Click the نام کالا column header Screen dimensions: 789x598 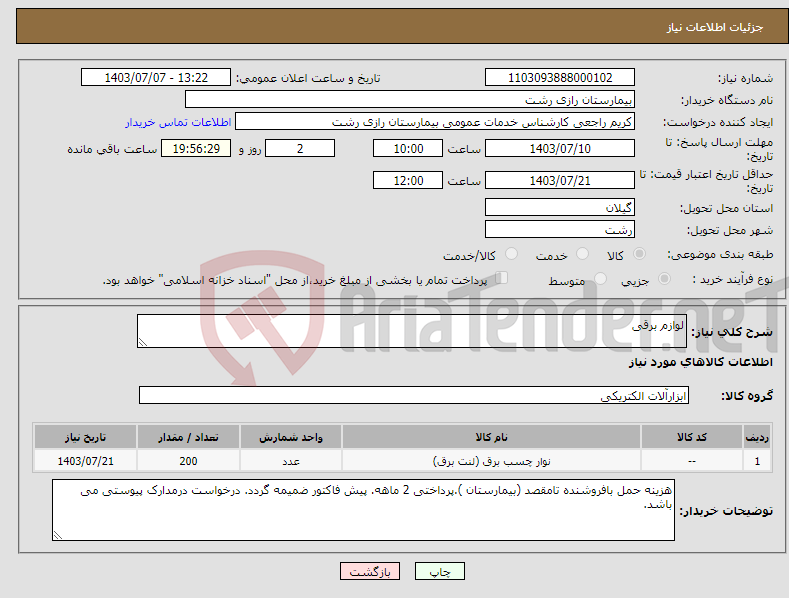coord(491,437)
